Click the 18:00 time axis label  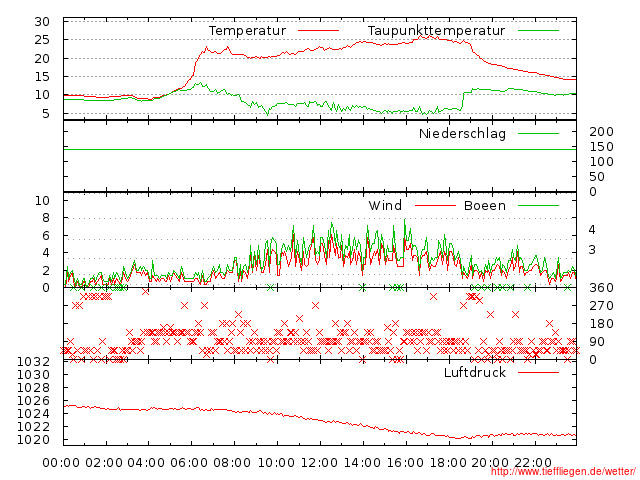coord(448,463)
